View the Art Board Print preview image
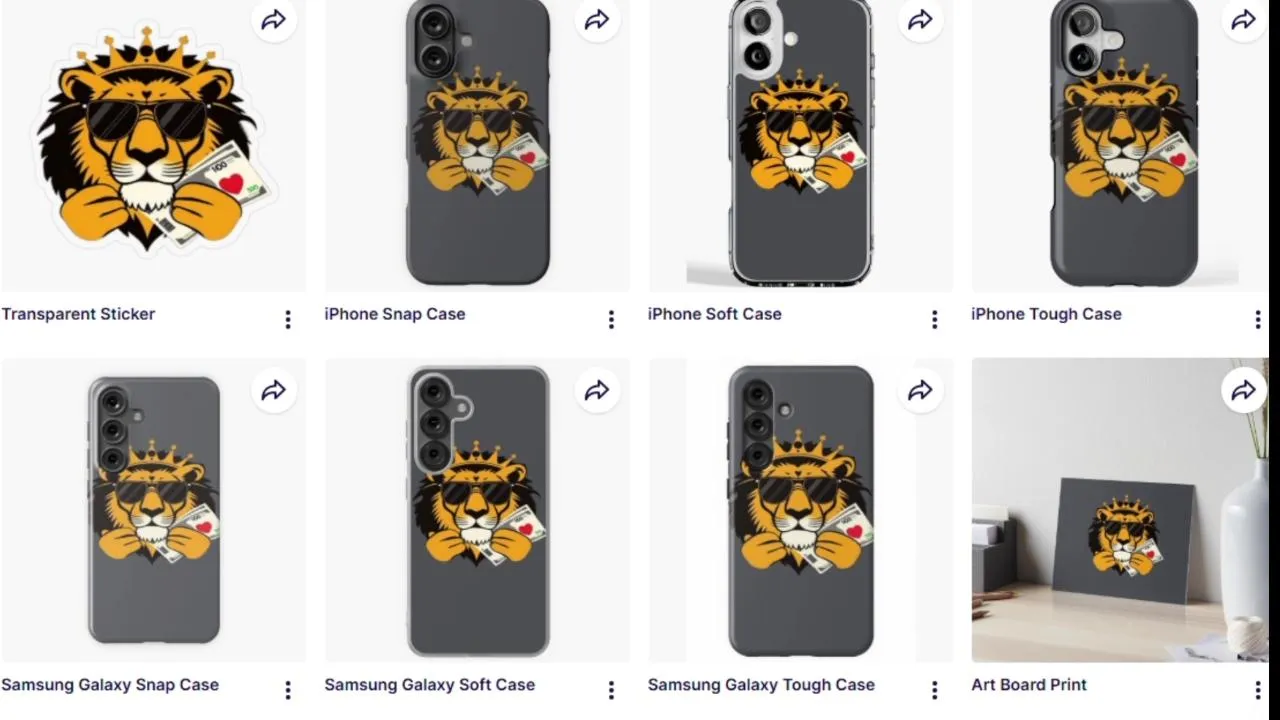 click(1120, 510)
